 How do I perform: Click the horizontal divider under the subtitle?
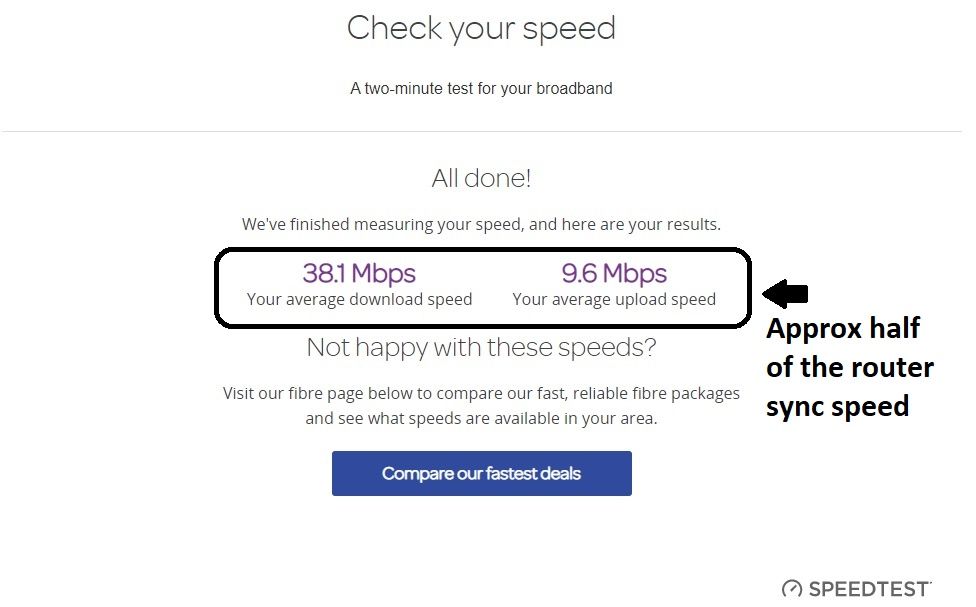coord(481,131)
